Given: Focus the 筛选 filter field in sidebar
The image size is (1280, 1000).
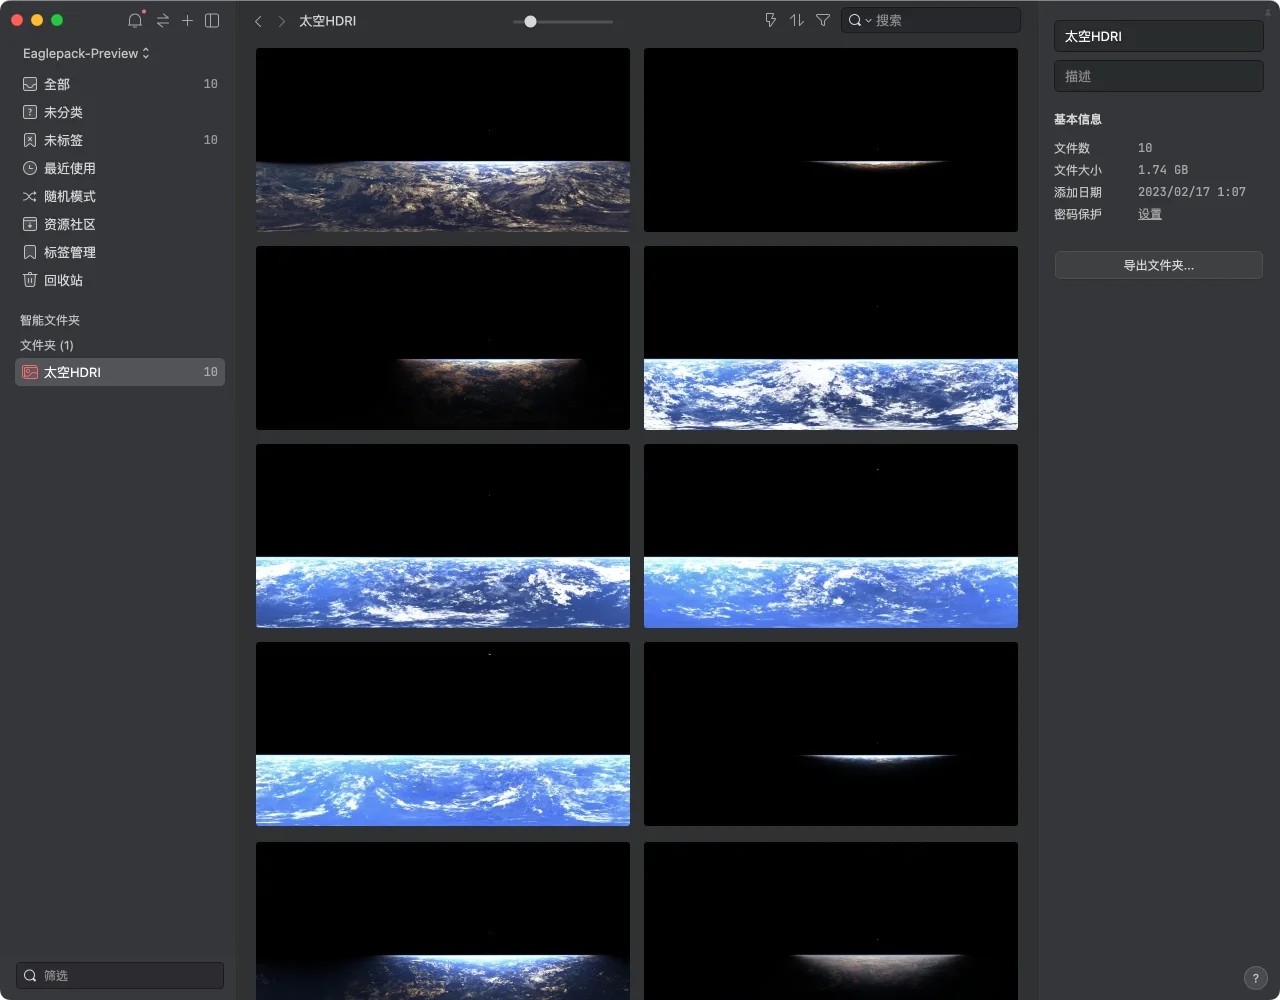Looking at the screenshot, I should click(120, 975).
